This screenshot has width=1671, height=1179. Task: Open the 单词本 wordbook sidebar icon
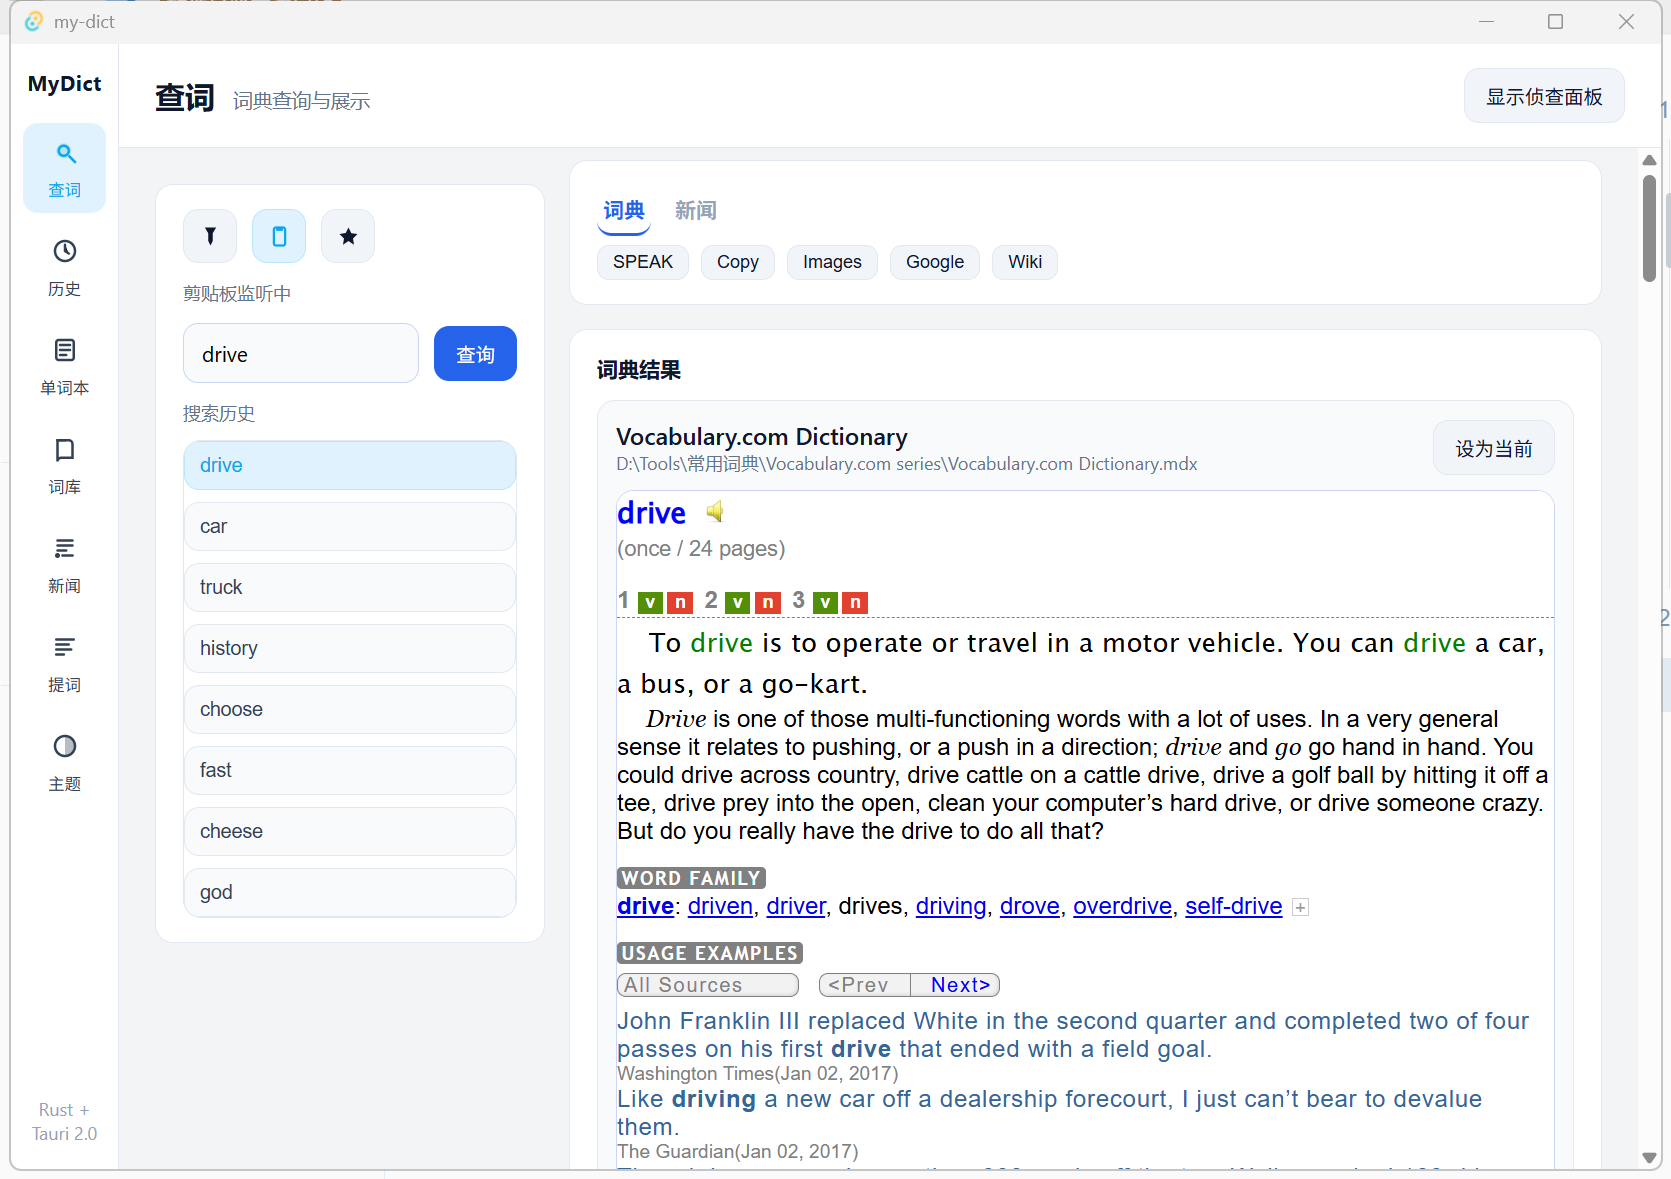pyautogui.click(x=64, y=366)
